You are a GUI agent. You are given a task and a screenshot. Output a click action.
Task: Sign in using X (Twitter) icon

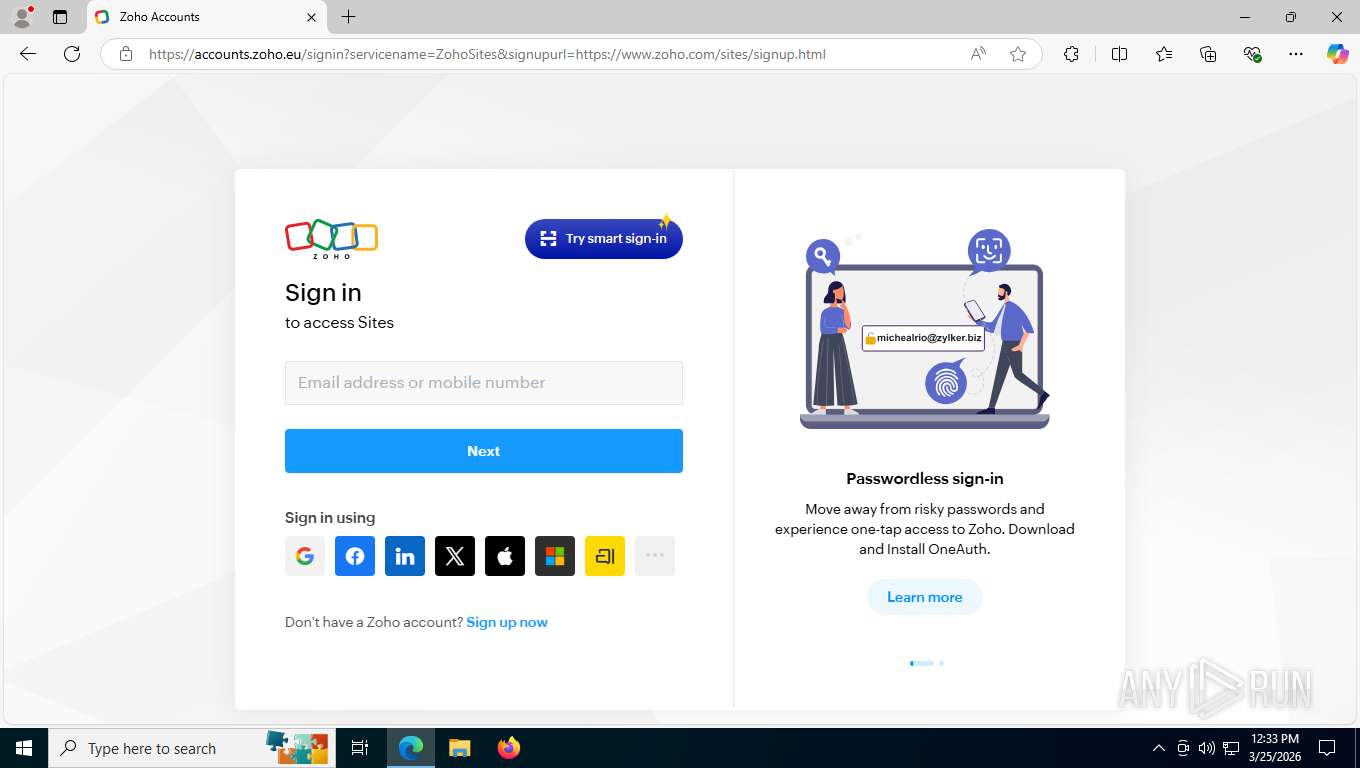pos(455,556)
